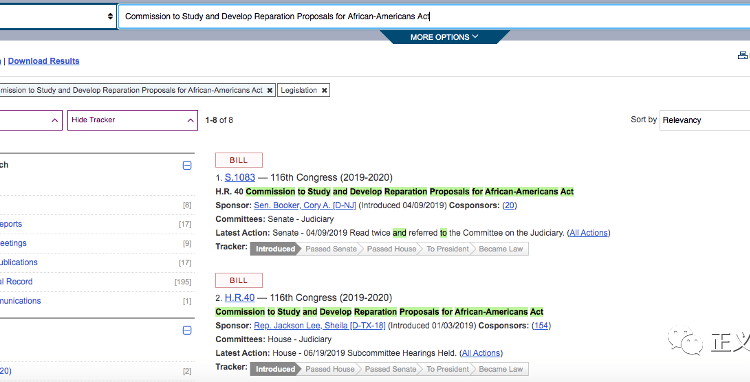Click inside the search query field
This screenshot has width=750, height=382.
click(434, 16)
